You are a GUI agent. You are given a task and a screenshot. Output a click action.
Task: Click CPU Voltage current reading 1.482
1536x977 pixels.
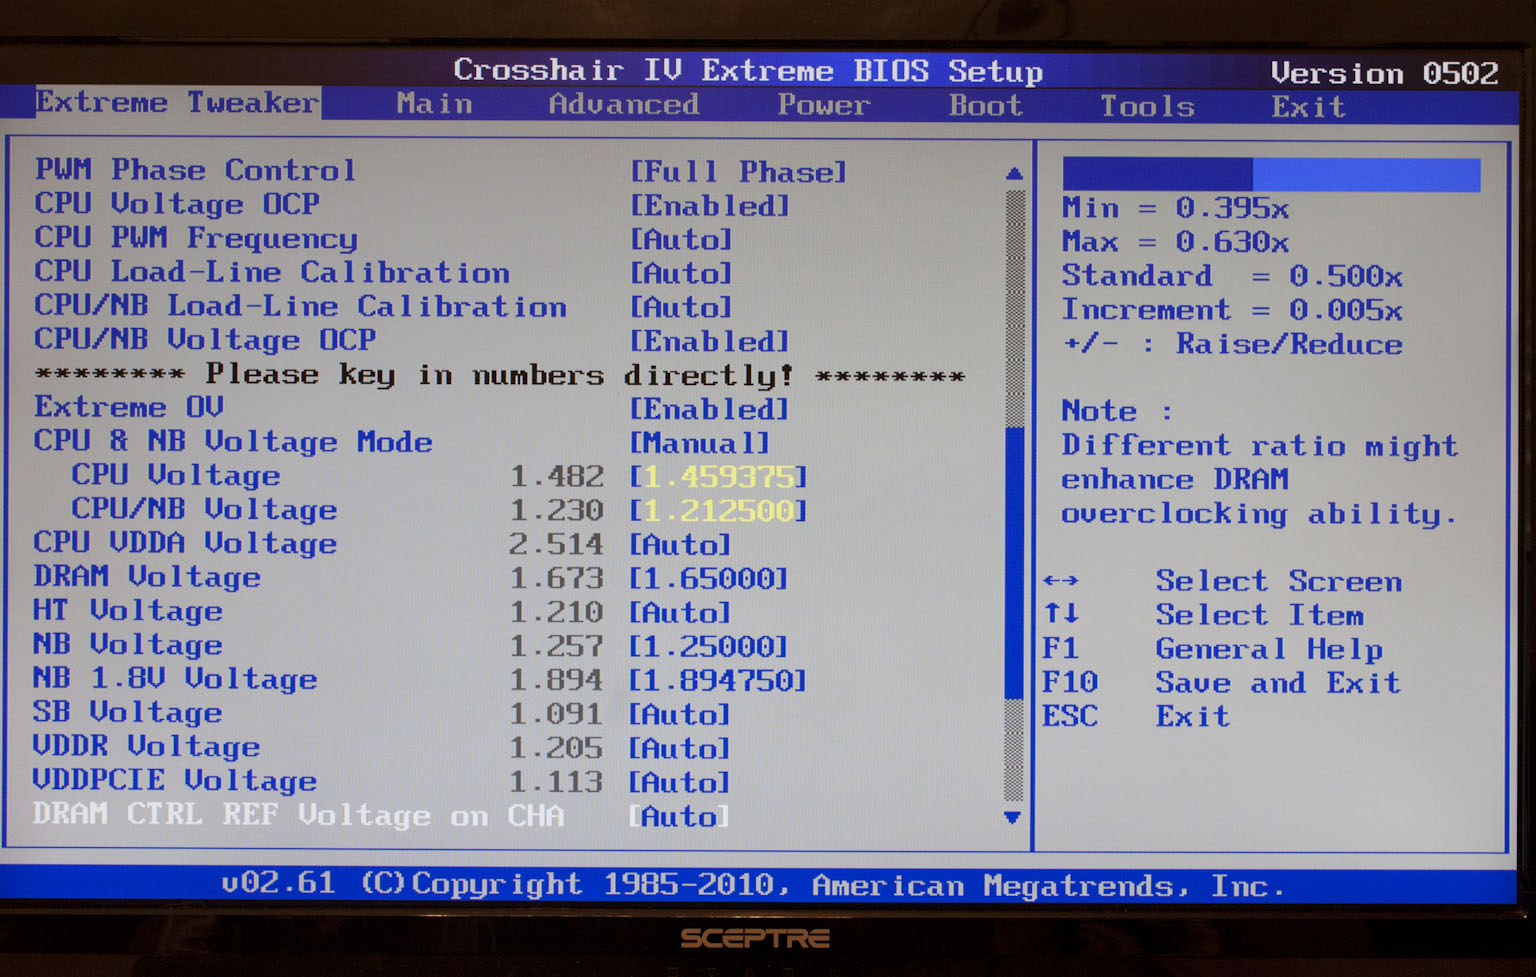click(557, 477)
